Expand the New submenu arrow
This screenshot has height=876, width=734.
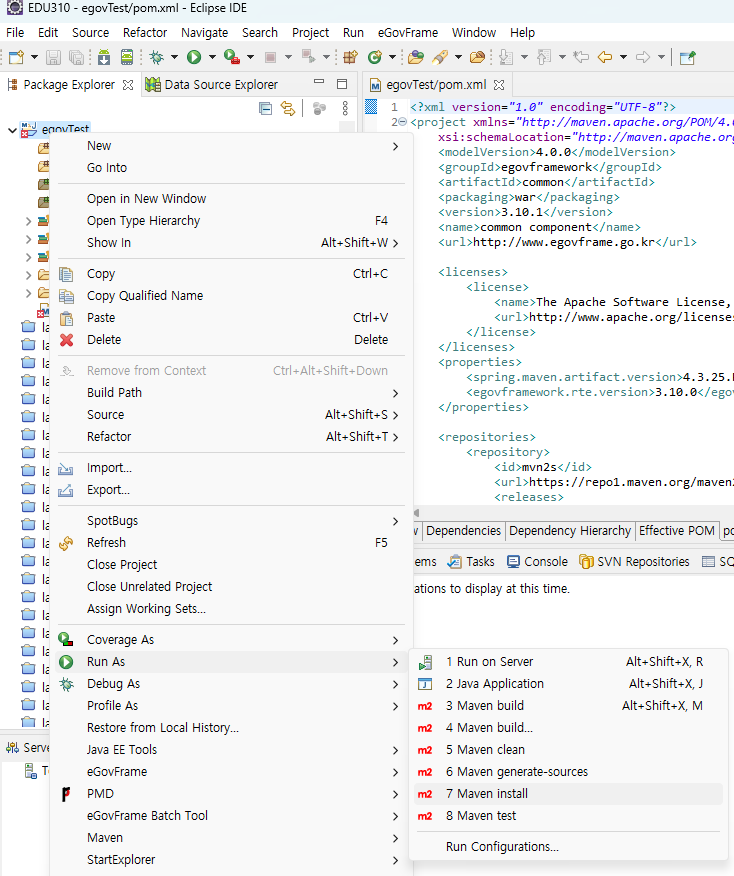(395, 146)
